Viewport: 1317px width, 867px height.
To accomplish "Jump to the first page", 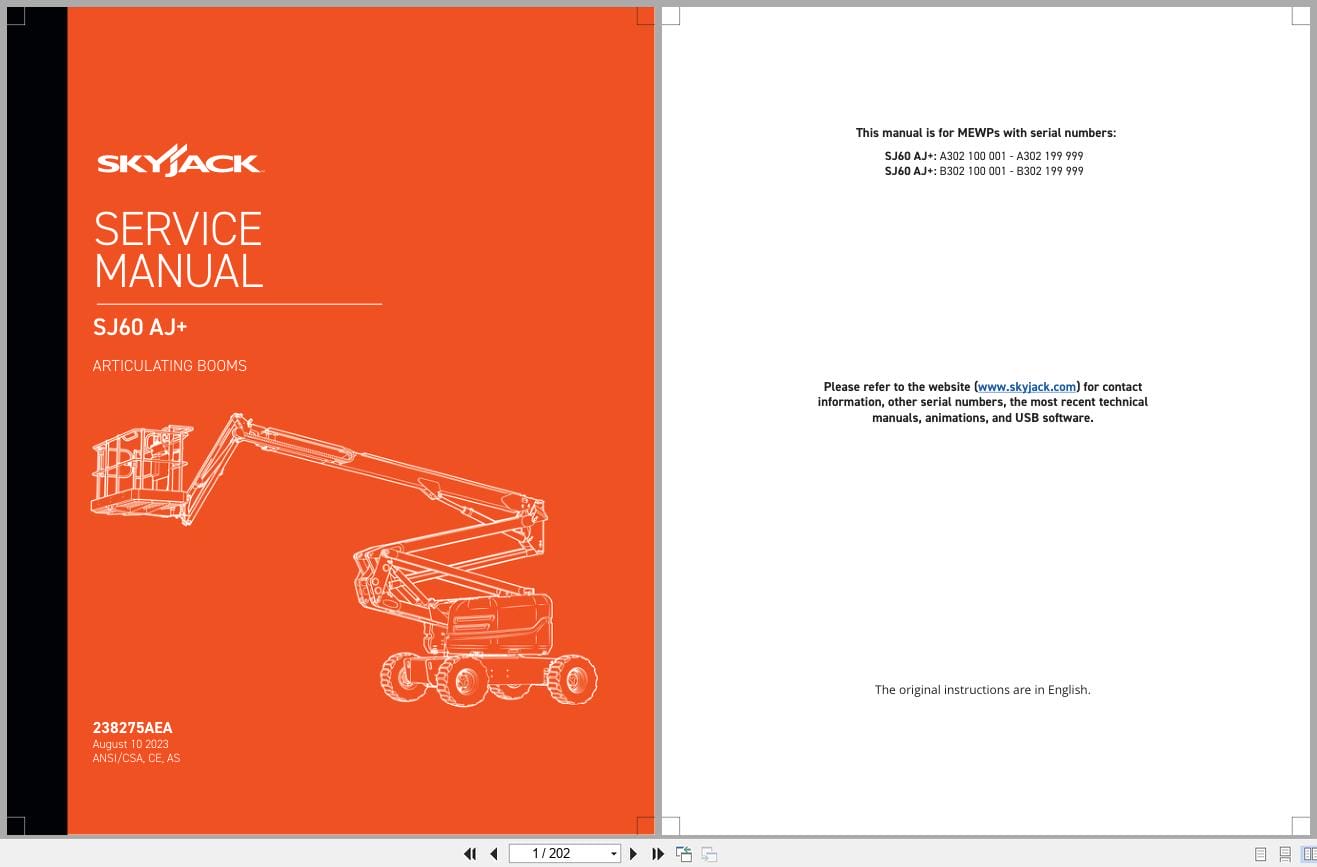I will pyautogui.click(x=470, y=854).
